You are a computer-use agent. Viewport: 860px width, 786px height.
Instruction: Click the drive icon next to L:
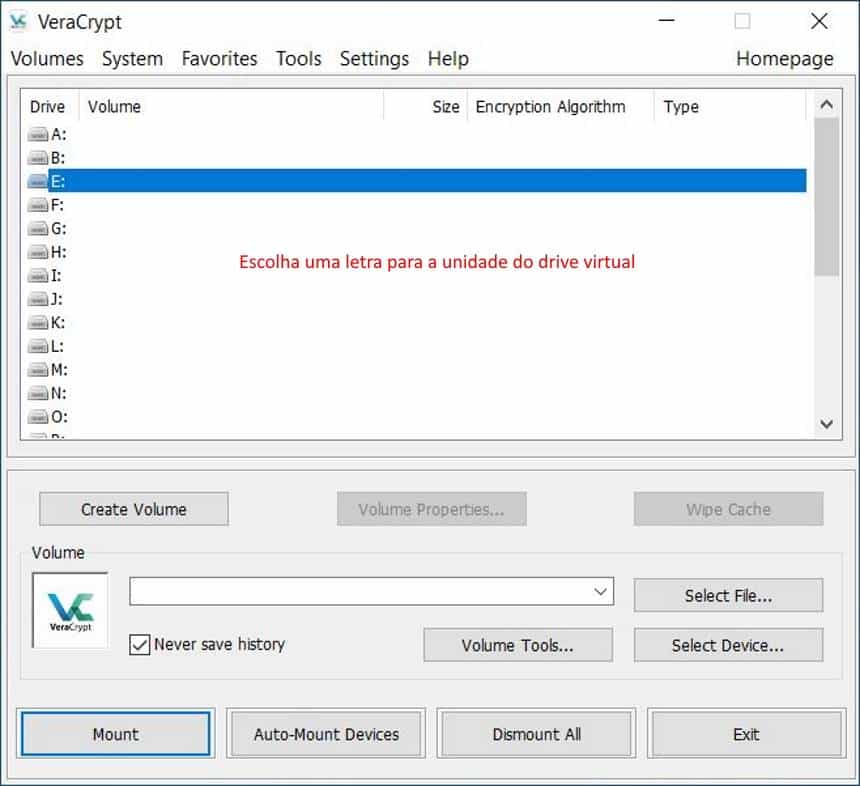pyautogui.click(x=38, y=346)
